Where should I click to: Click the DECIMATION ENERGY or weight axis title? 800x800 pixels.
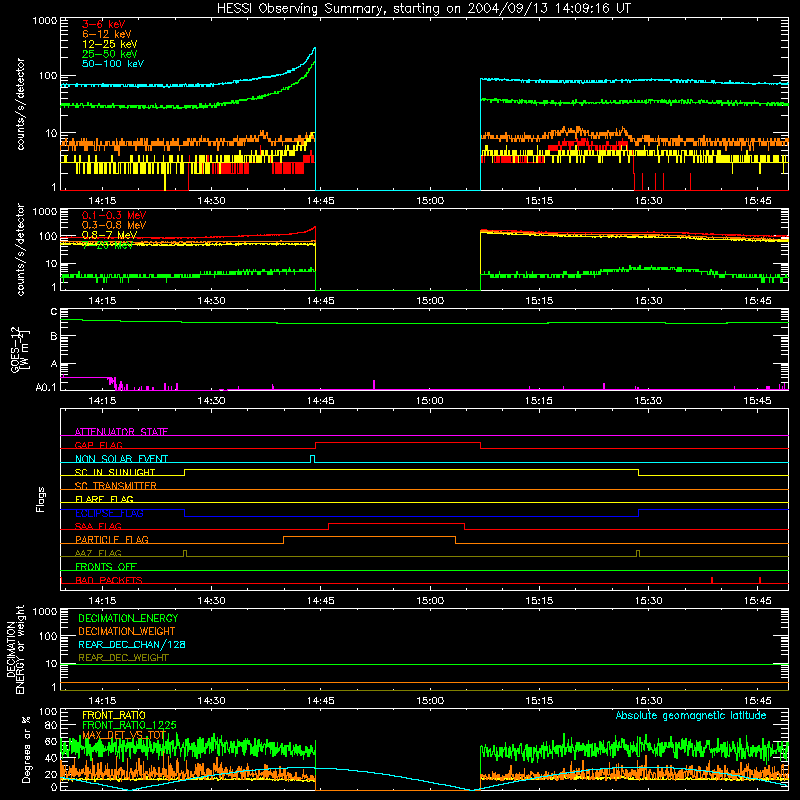(x=15, y=649)
